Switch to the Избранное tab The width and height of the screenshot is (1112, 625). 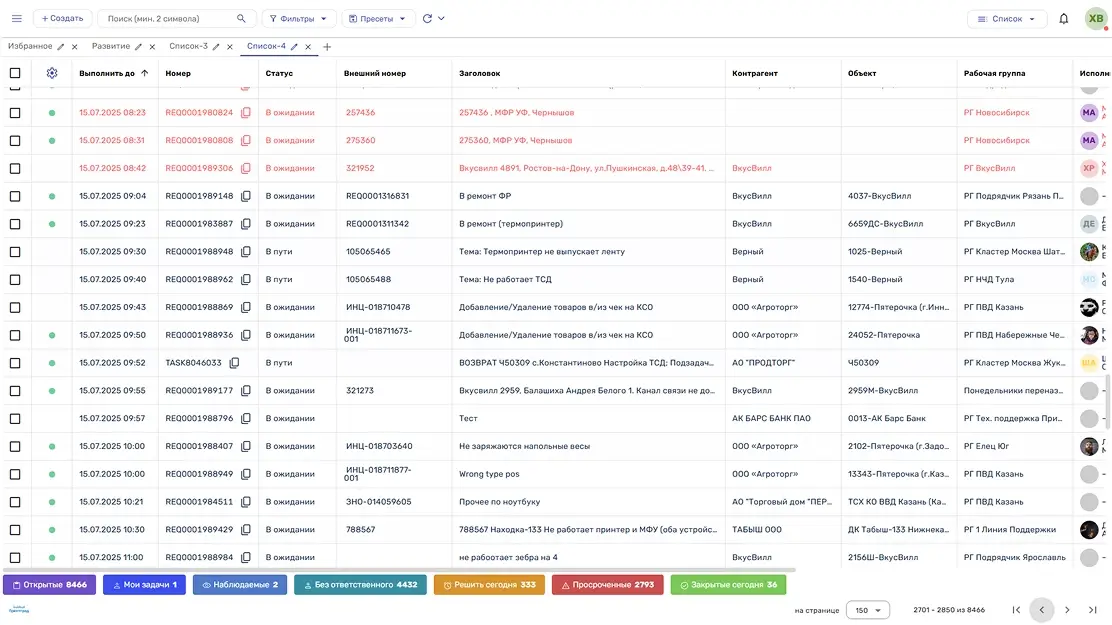tap(30, 47)
